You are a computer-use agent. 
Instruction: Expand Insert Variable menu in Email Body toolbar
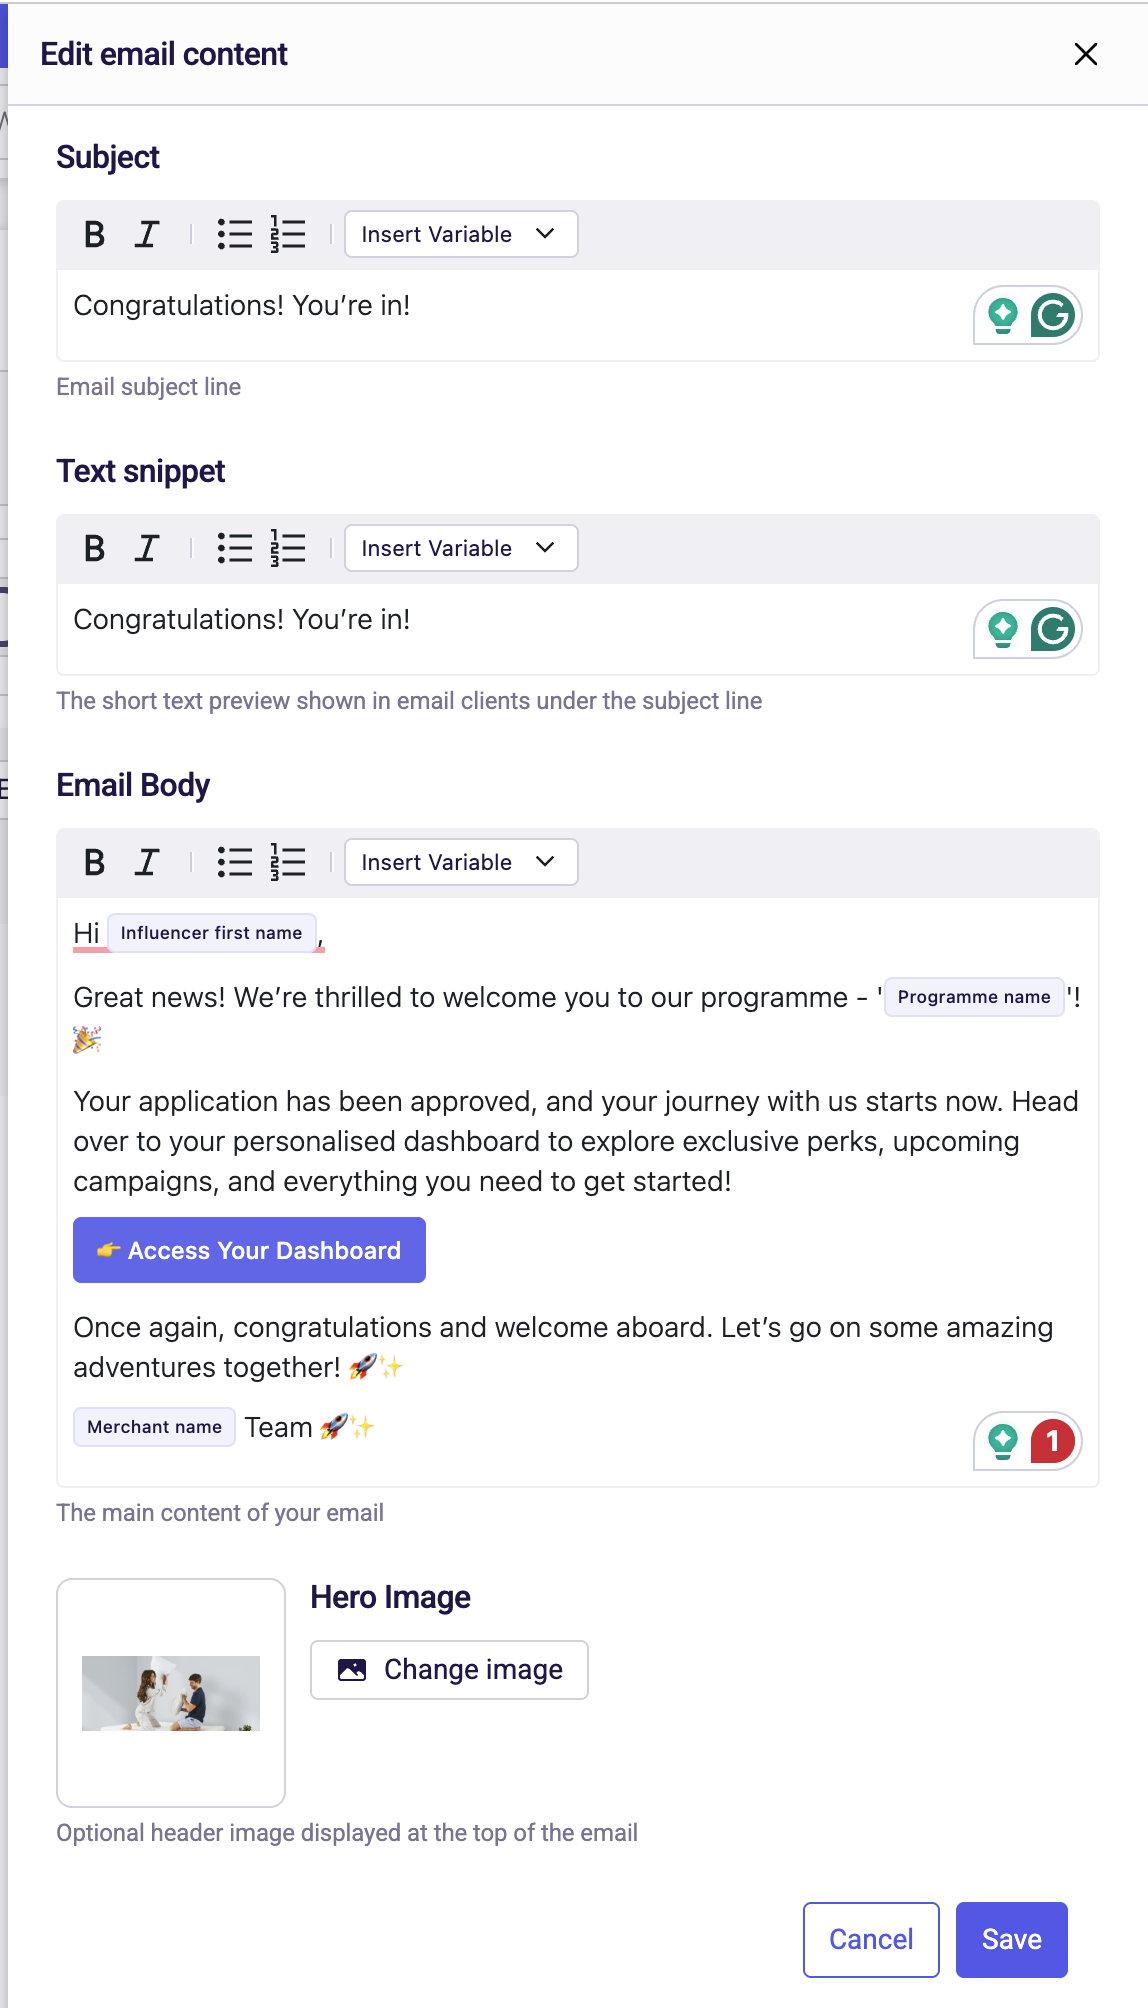(460, 861)
